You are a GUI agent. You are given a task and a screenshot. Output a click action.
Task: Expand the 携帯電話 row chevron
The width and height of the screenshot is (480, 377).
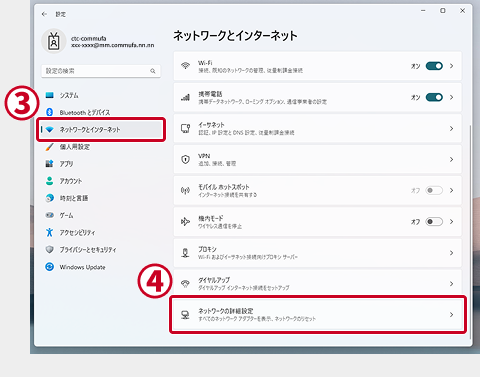[x=451, y=97]
